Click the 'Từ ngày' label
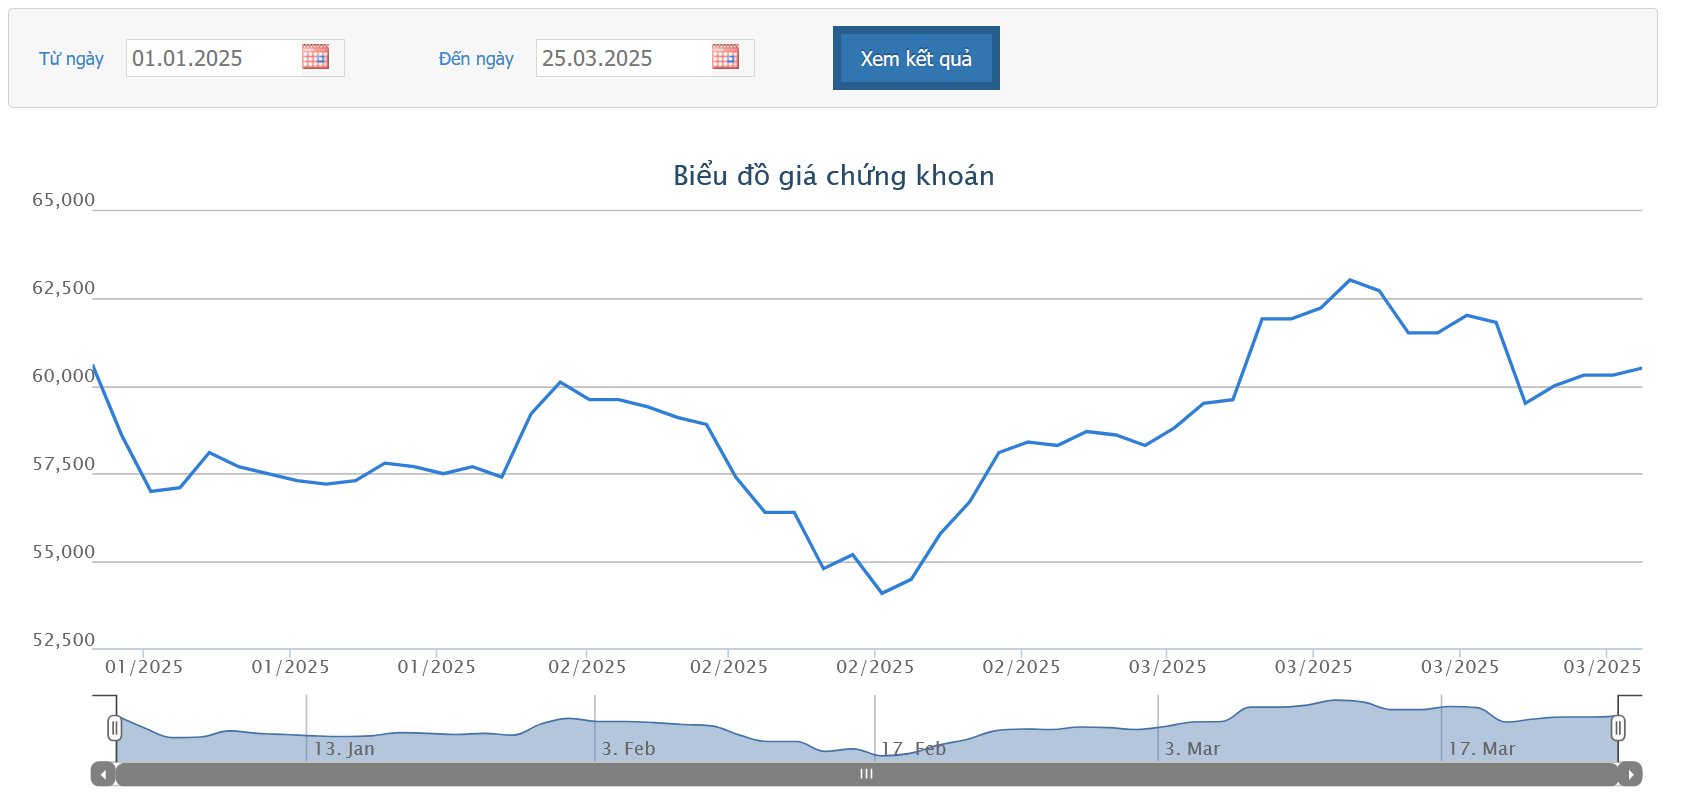The image size is (1692, 810). pyautogui.click(x=71, y=59)
